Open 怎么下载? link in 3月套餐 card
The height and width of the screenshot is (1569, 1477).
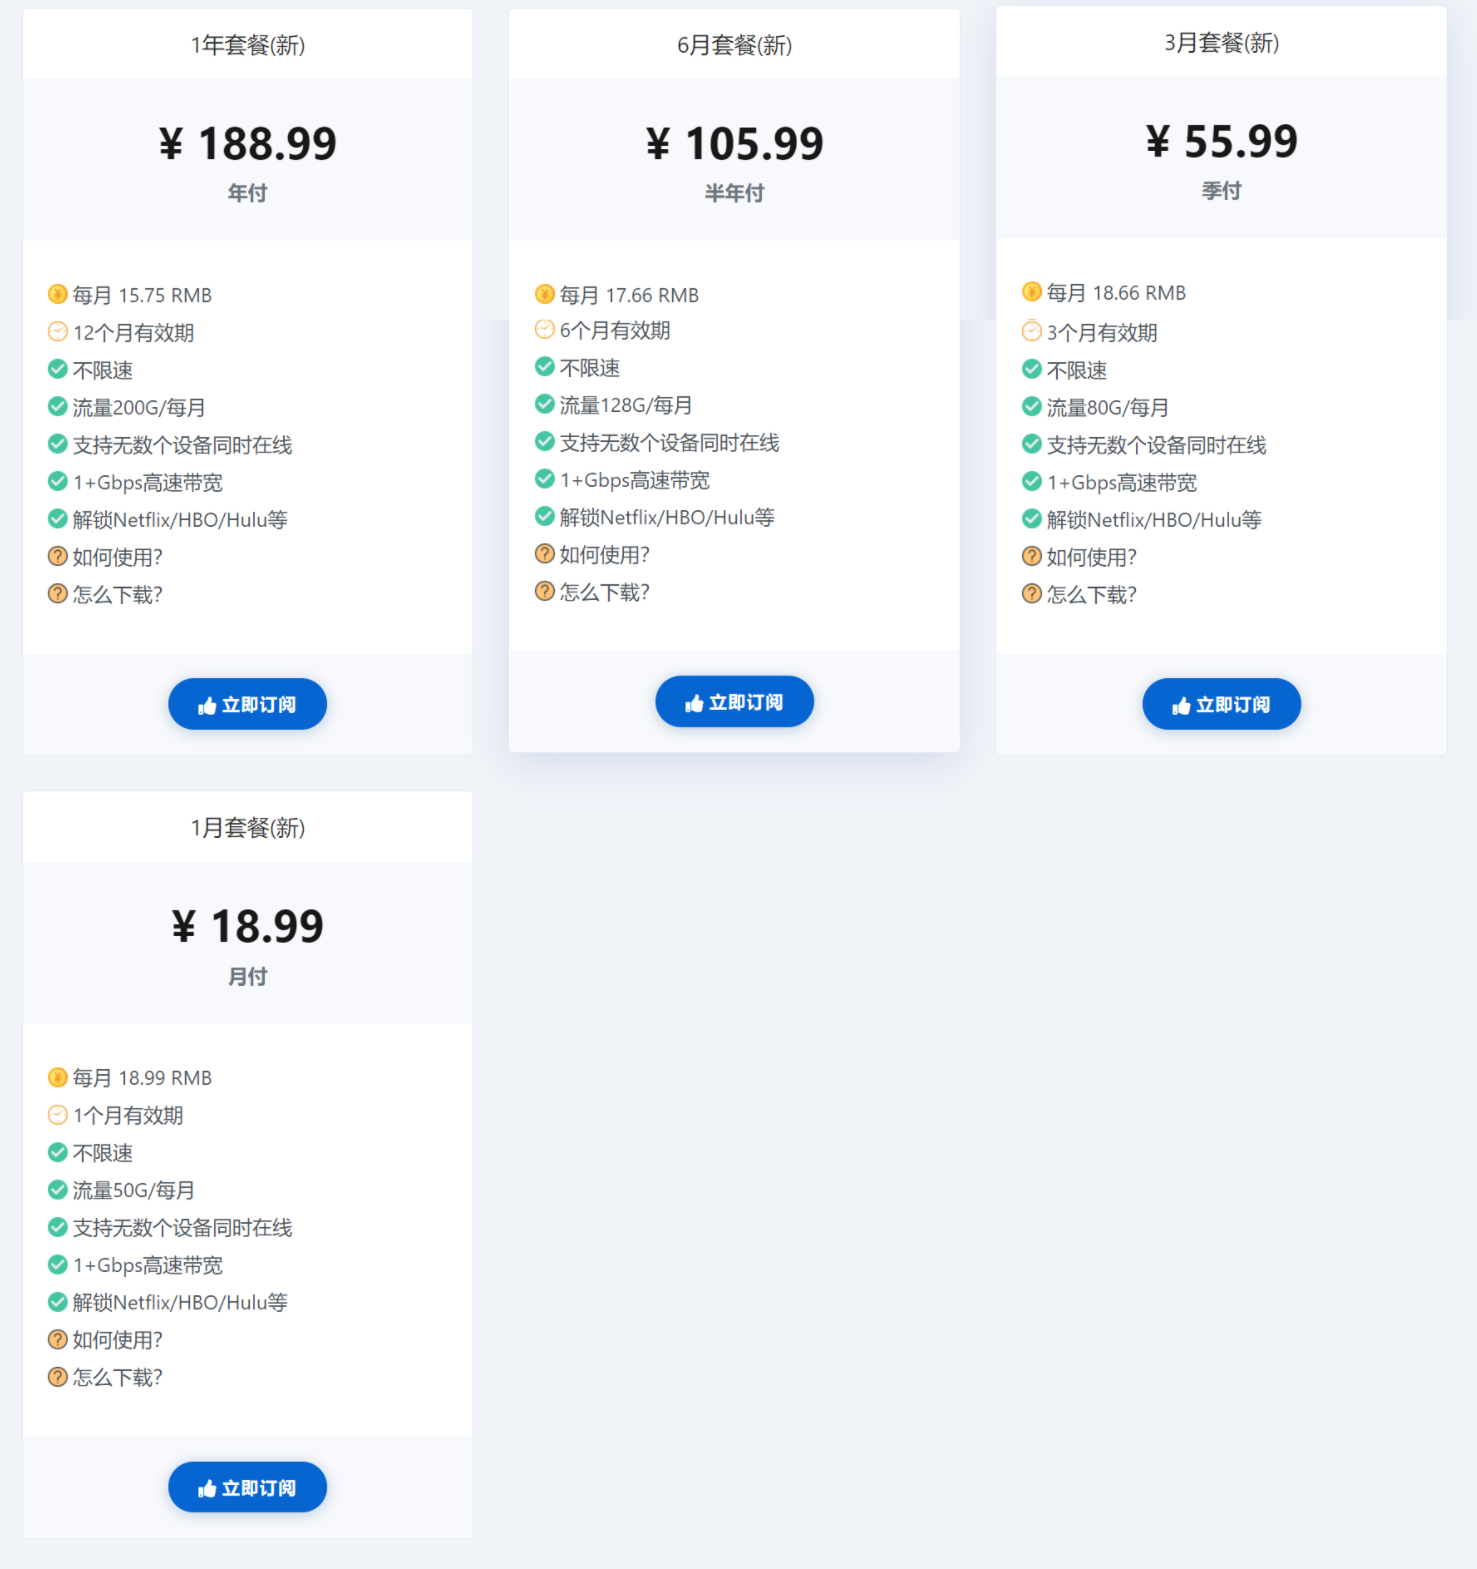[x=1091, y=595]
